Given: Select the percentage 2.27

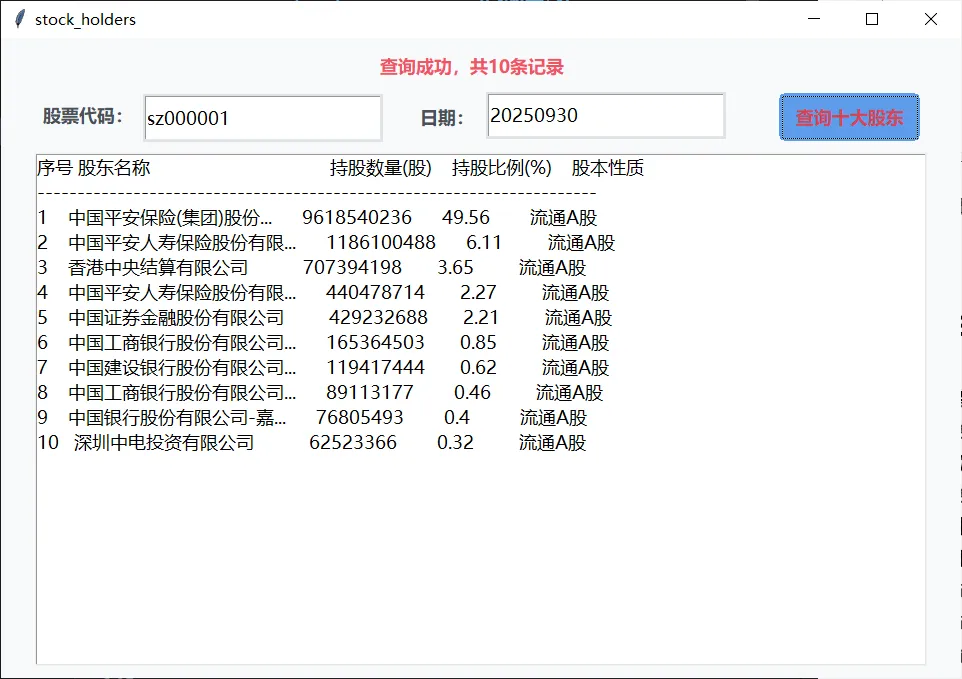Looking at the screenshot, I should click(x=479, y=293).
